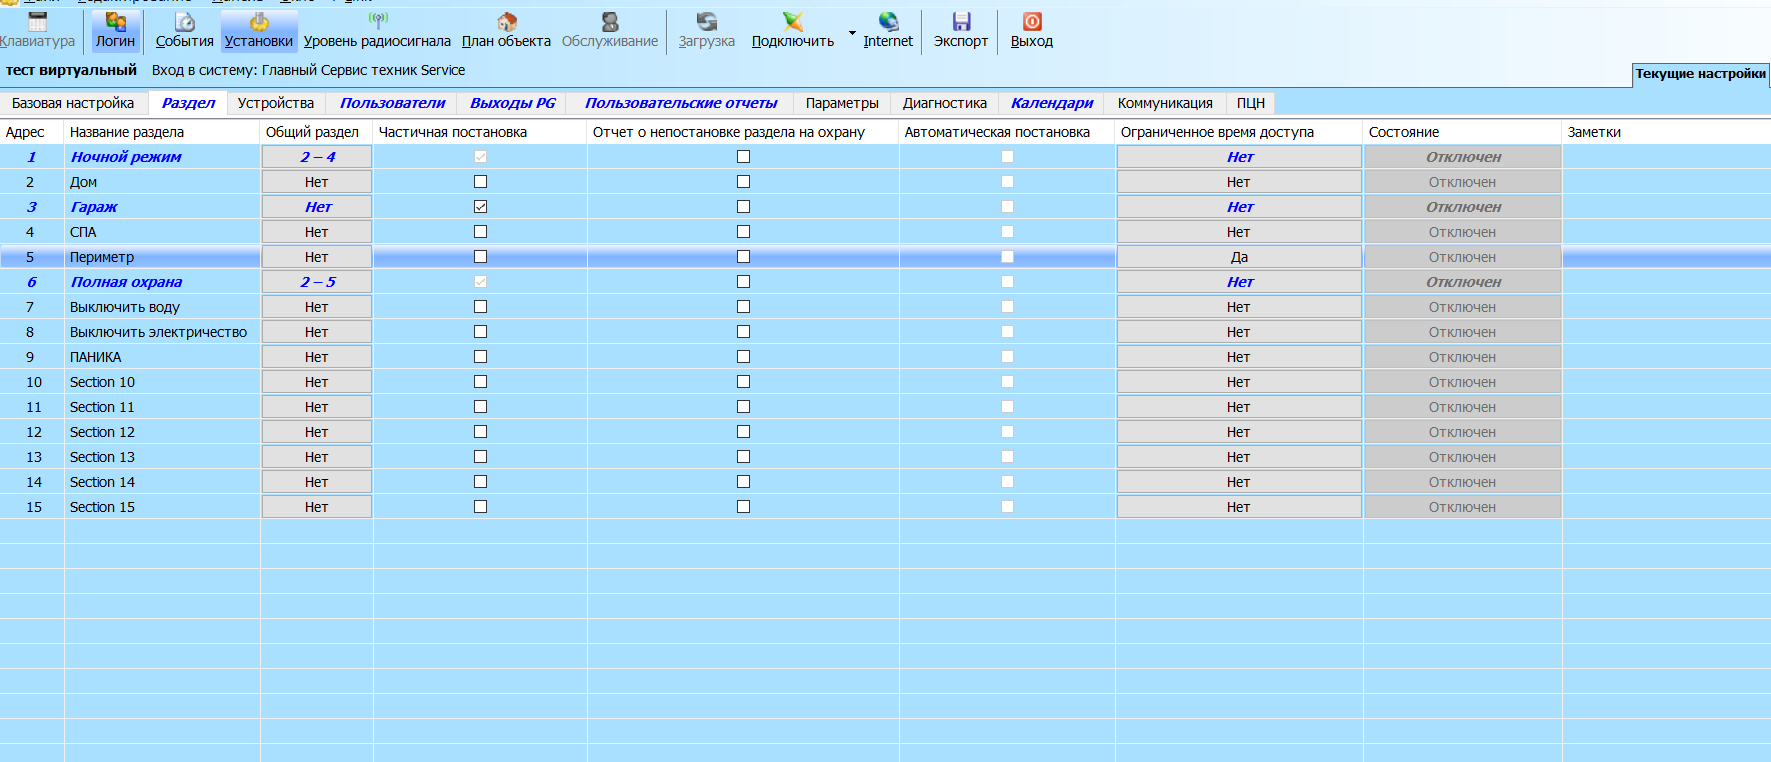The image size is (1771, 762).
Task: Click the Экспорт floppy disk icon
Action: pyautogui.click(x=961, y=22)
